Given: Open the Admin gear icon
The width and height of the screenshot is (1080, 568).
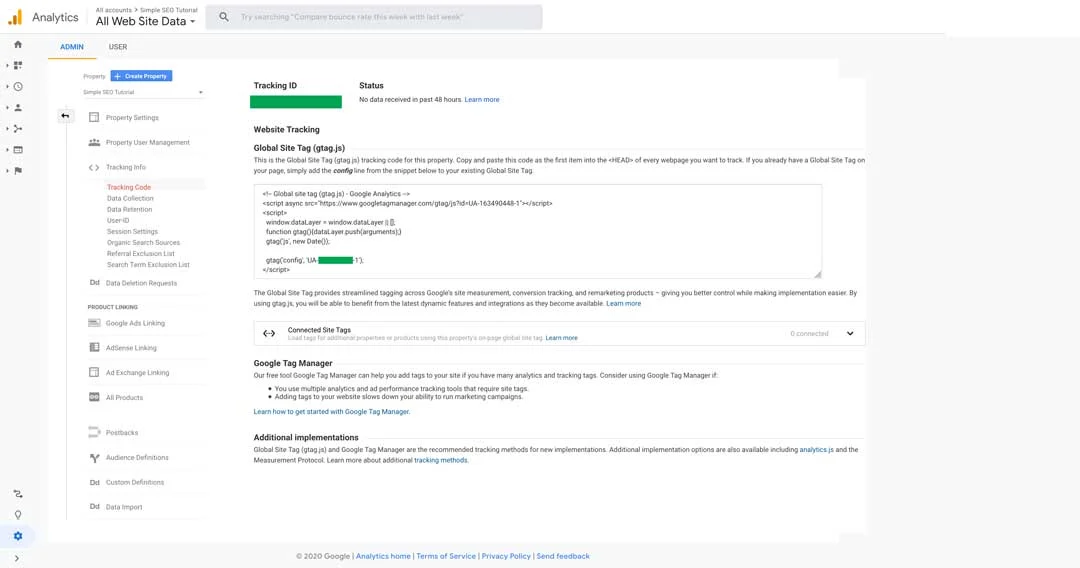Looking at the screenshot, I should click(x=18, y=536).
